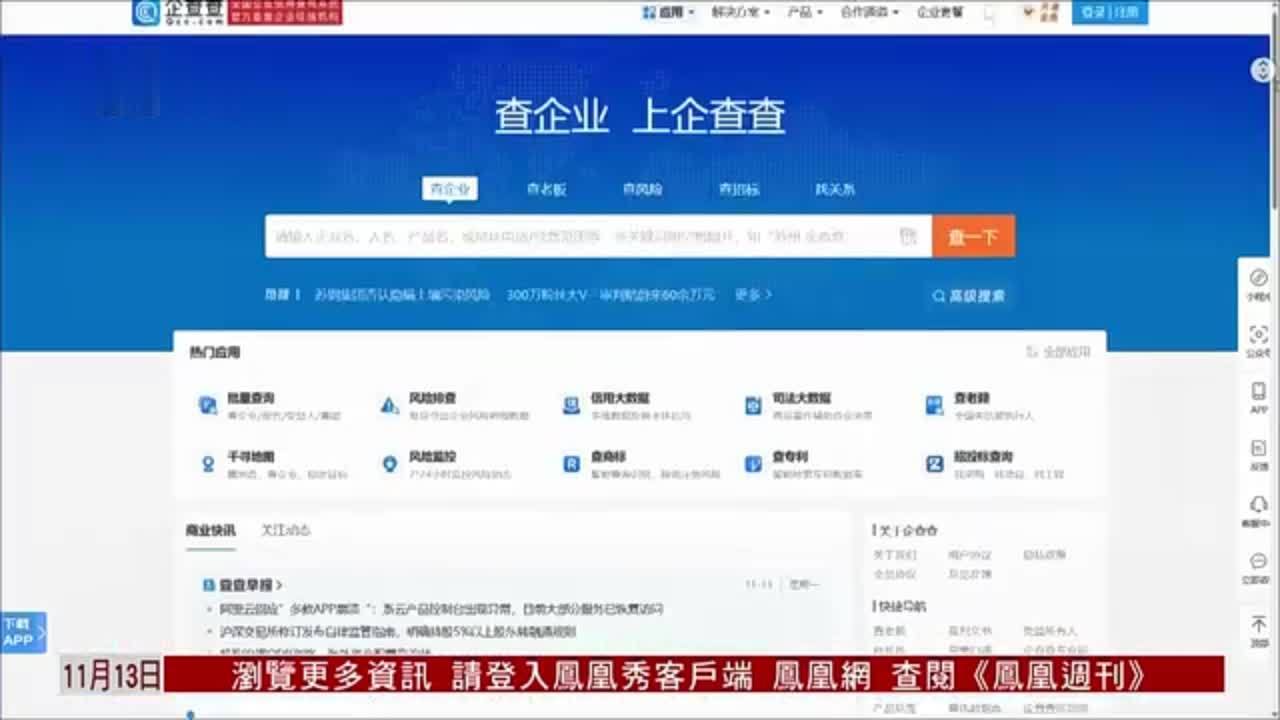
Task: Click the mini-program icon in right sidebar
Action: pyautogui.click(x=1259, y=278)
